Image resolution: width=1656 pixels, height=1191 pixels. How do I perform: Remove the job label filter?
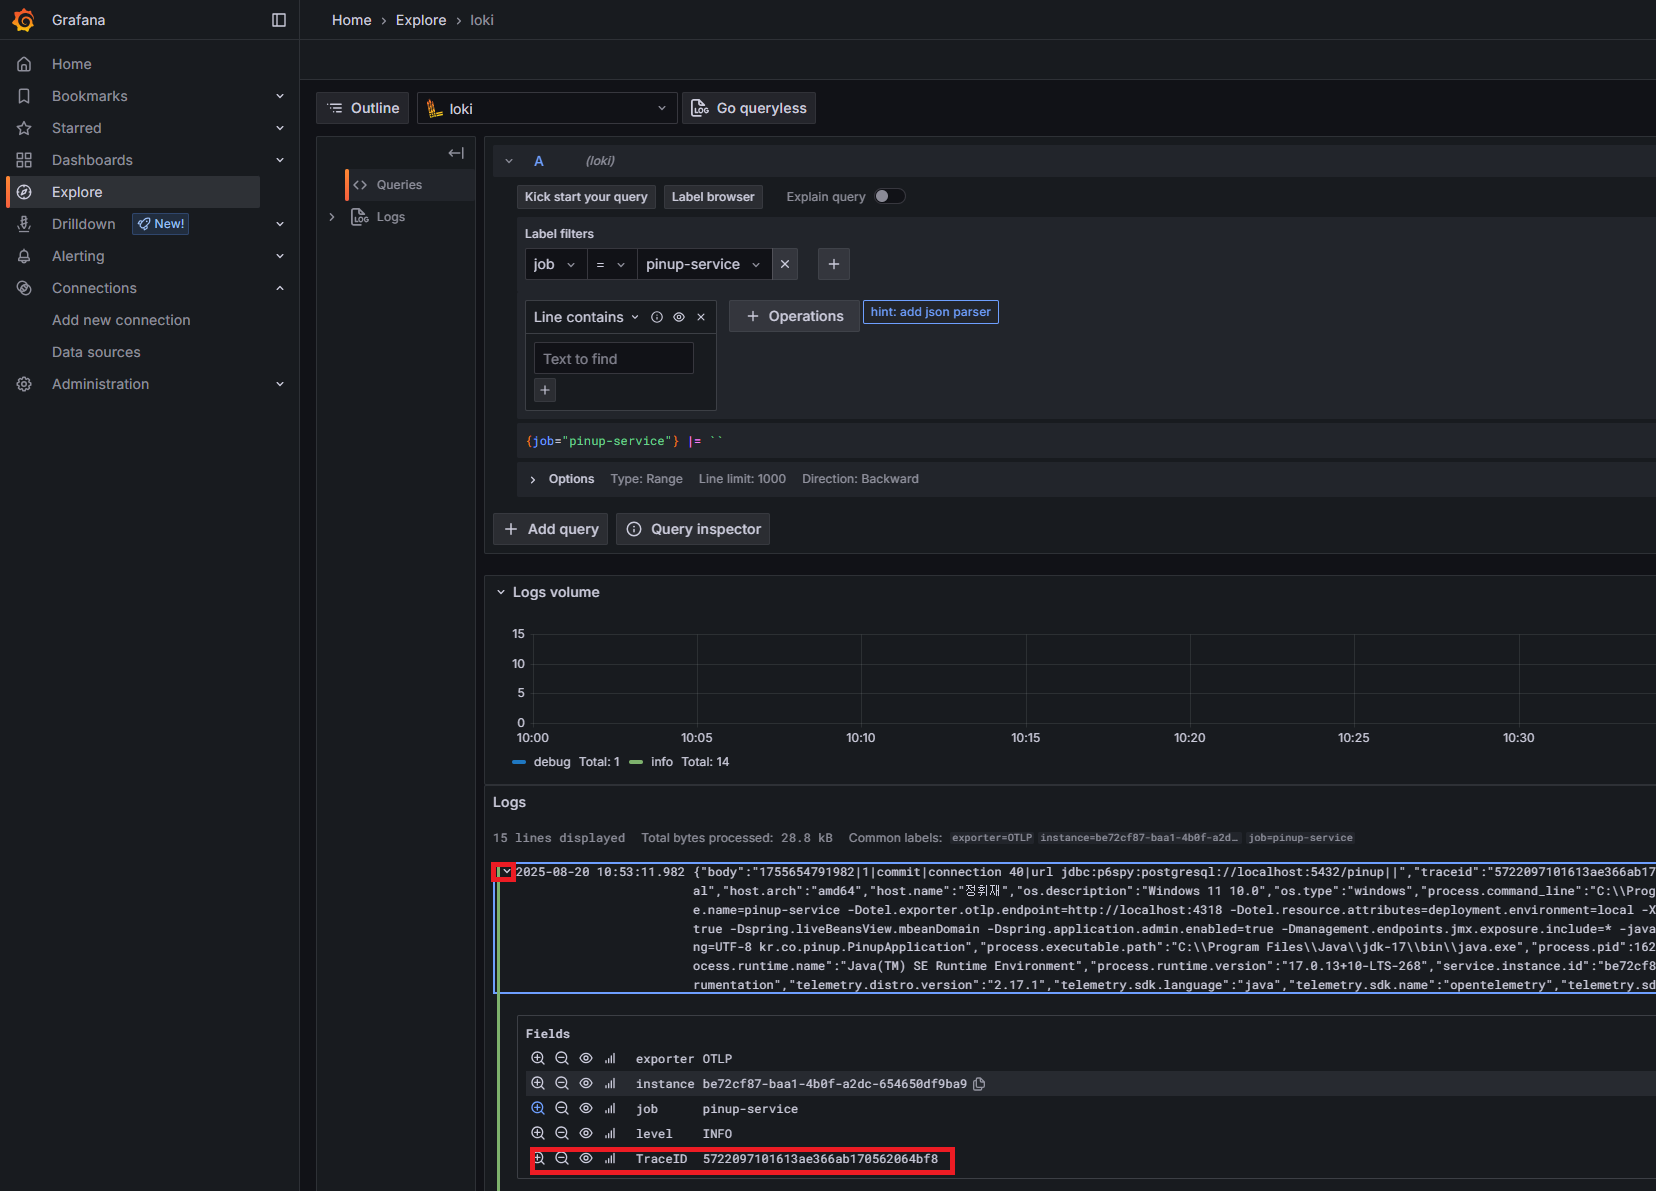(x=785, y=264)
